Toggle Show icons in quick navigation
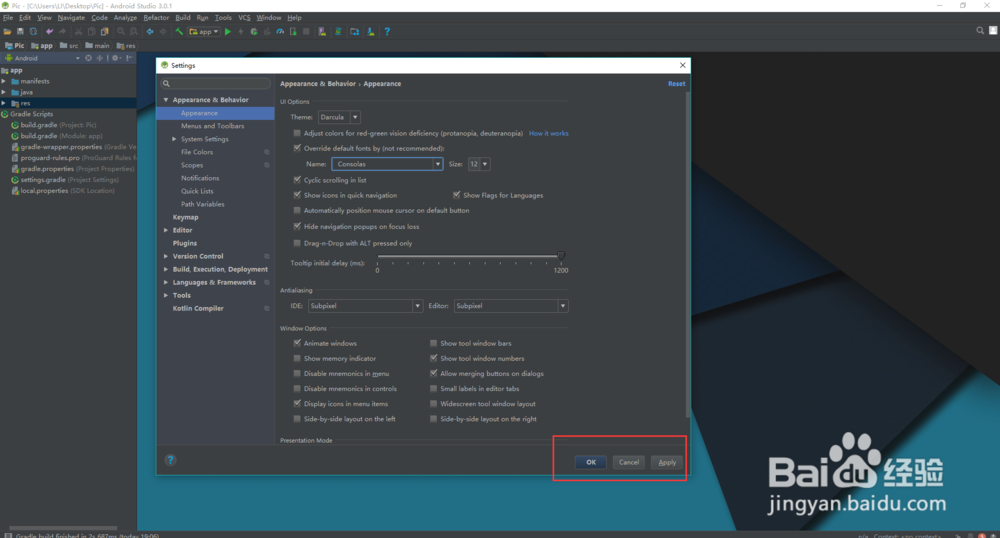The height and width of the screenshot is (538, 1000). [297, 195]
